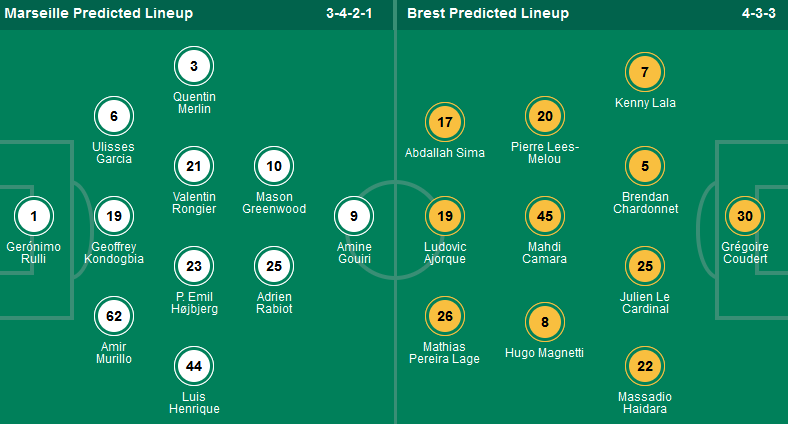
Task: Select Luis Henrique's number 44 badge
Action: (x=194, y=366)
